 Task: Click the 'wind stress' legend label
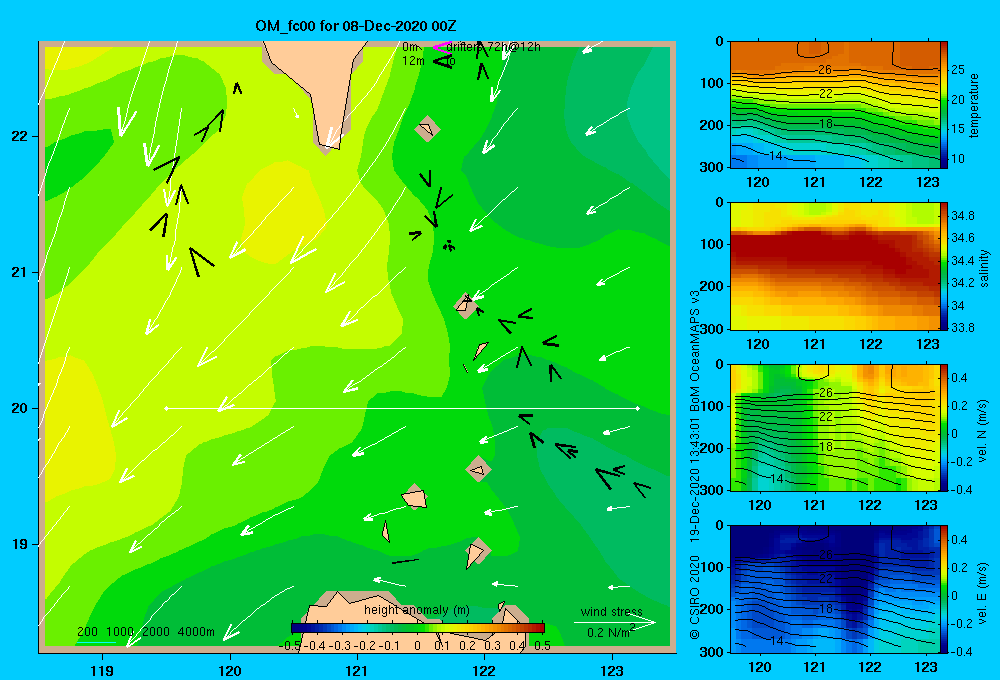(611, 611)
